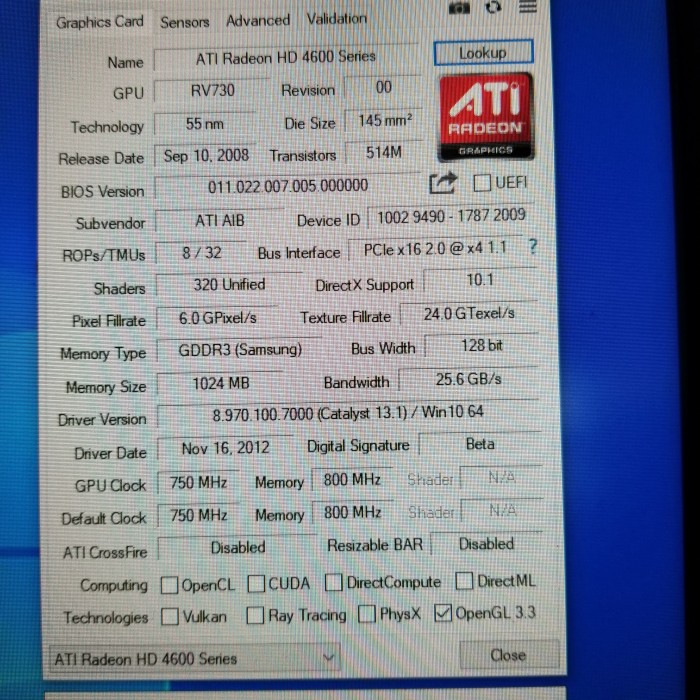Switch to the Advanced tab
This screenshot has height=700, width=700.
click(258, 20)
